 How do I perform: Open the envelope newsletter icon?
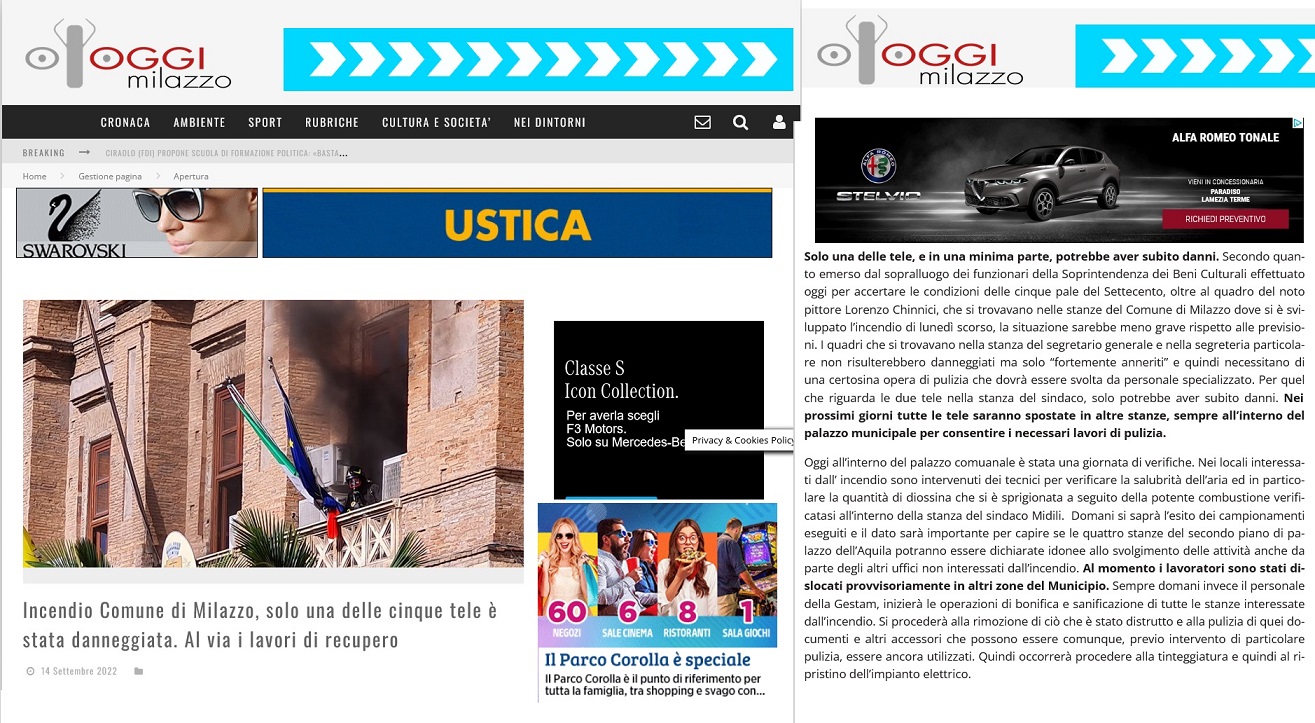(702, 122)
